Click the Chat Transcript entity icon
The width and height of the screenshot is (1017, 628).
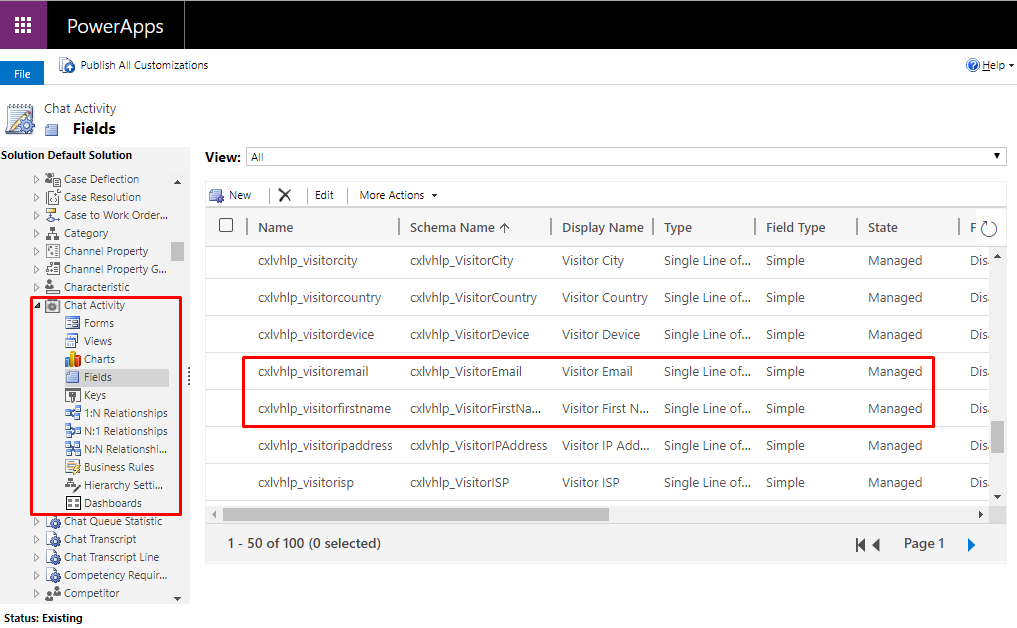(x=53, y=539)
